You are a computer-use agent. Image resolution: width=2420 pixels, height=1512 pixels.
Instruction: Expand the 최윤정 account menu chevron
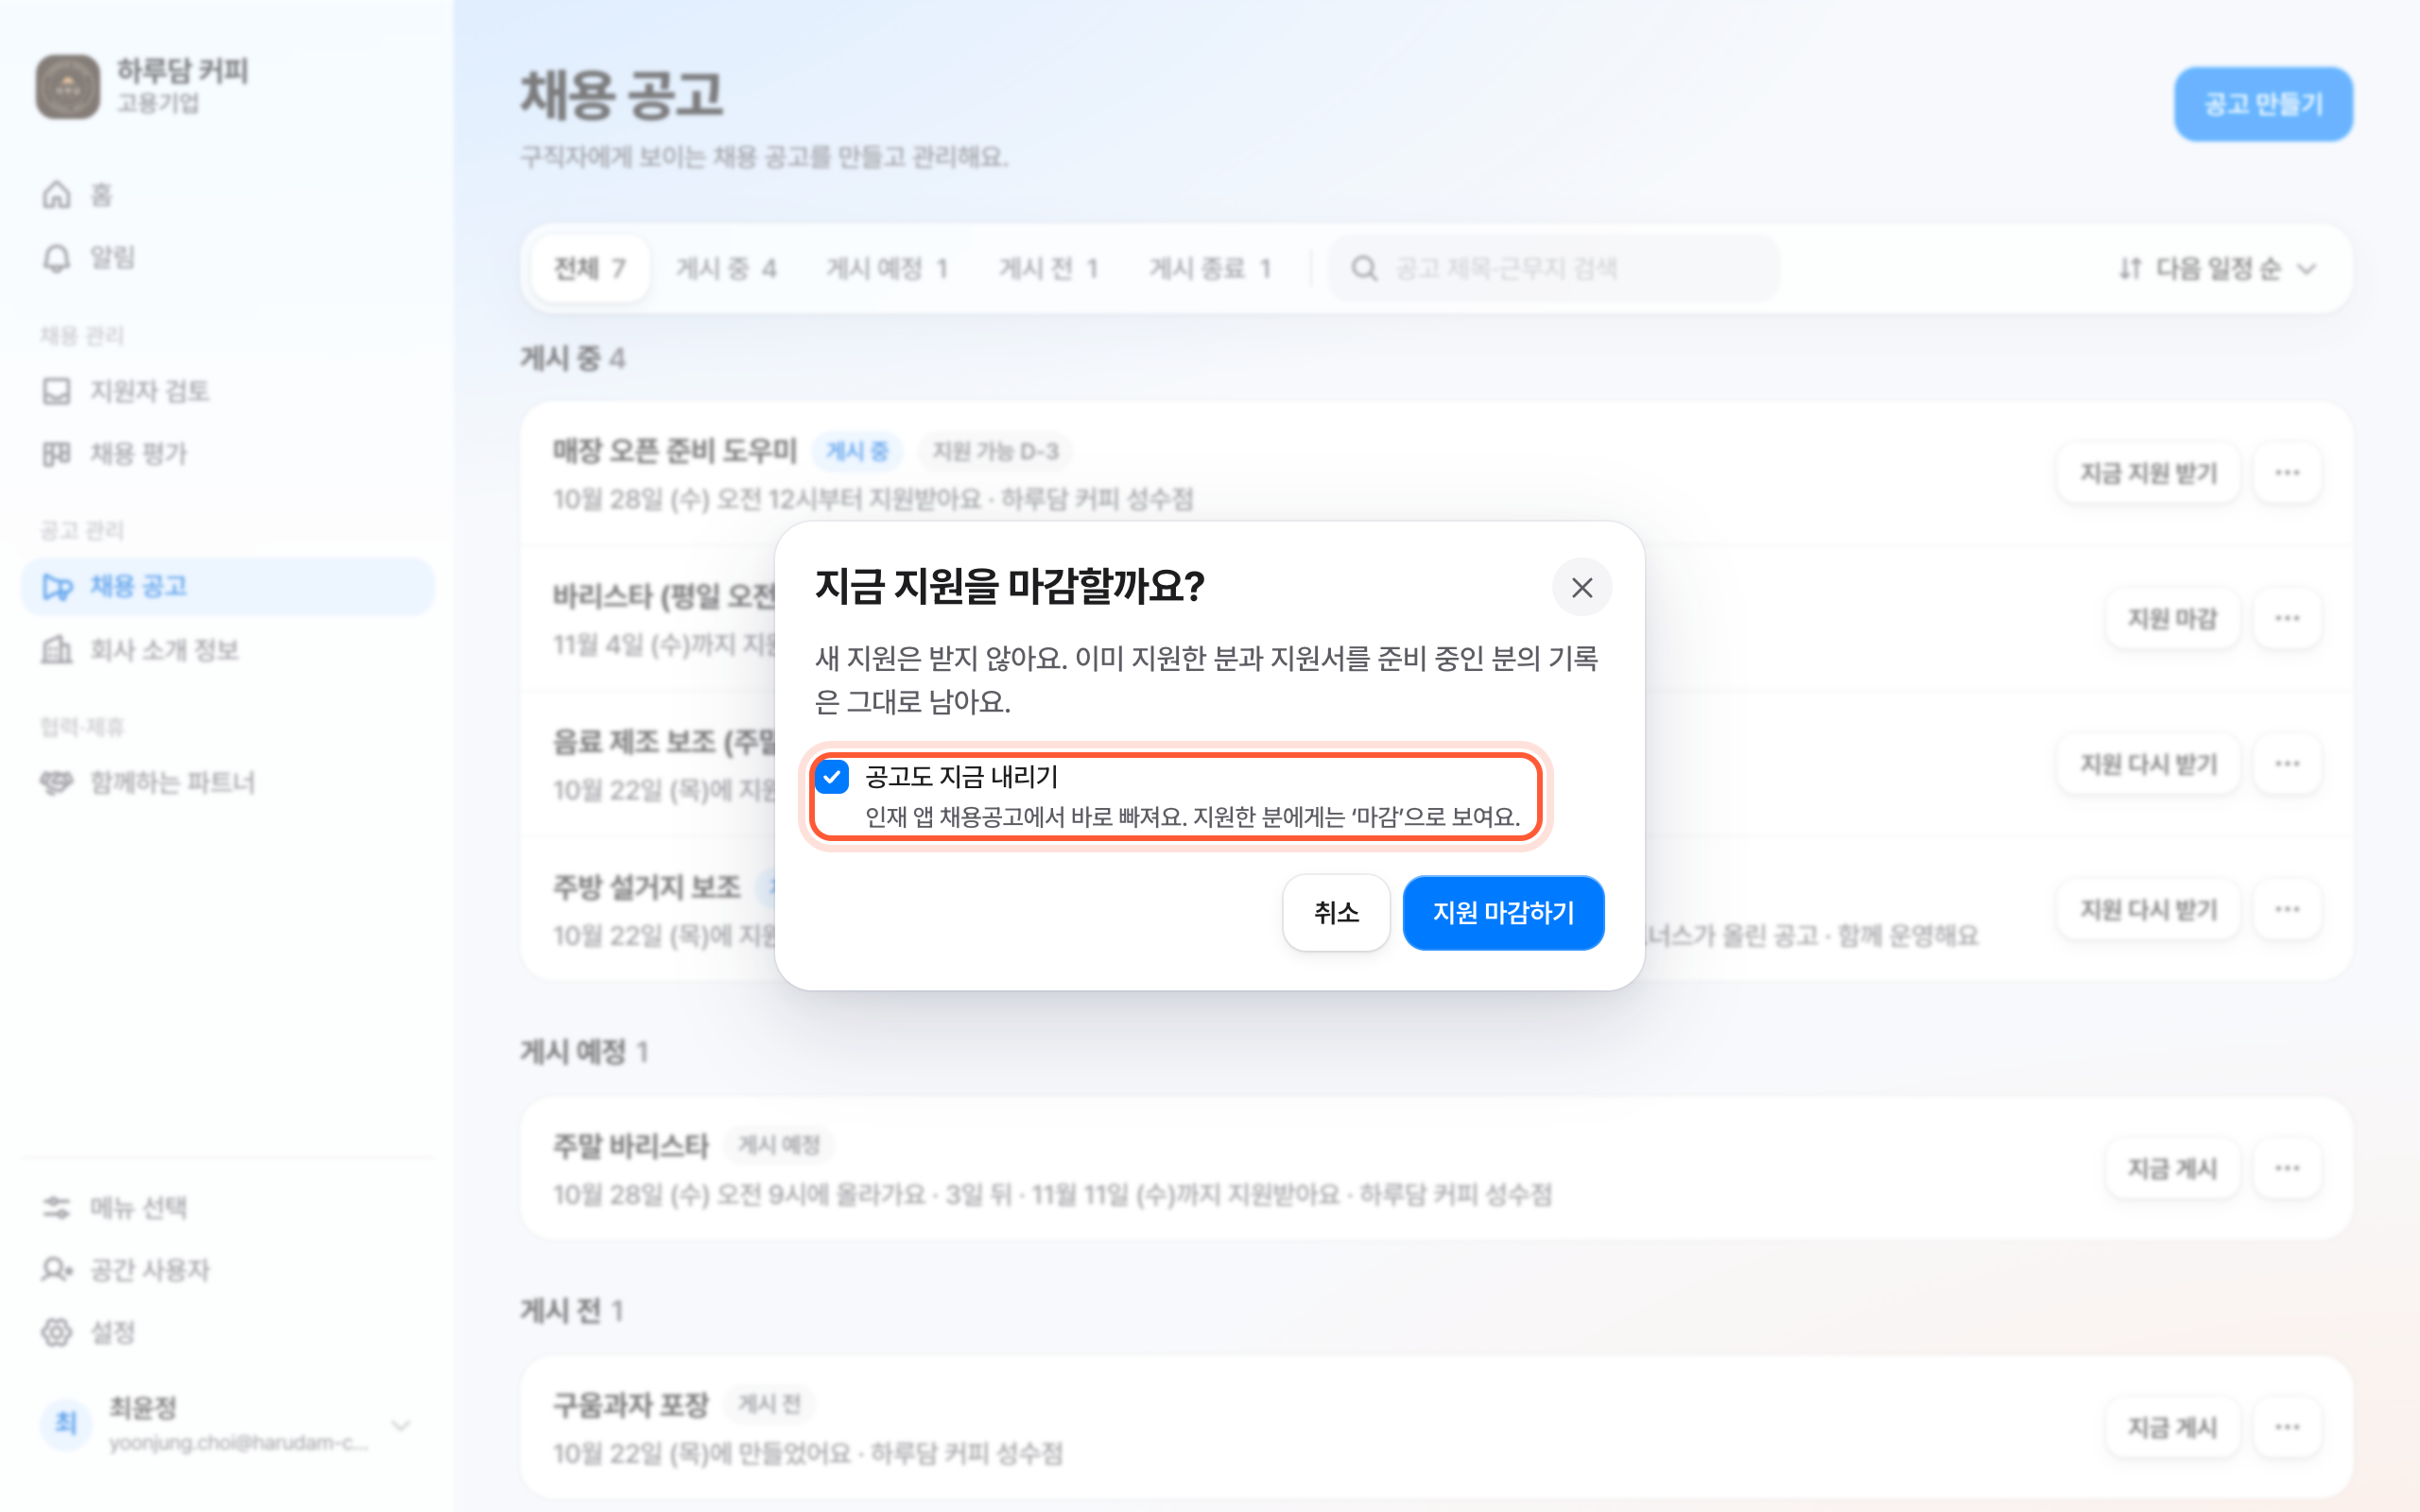(401, 1424)
